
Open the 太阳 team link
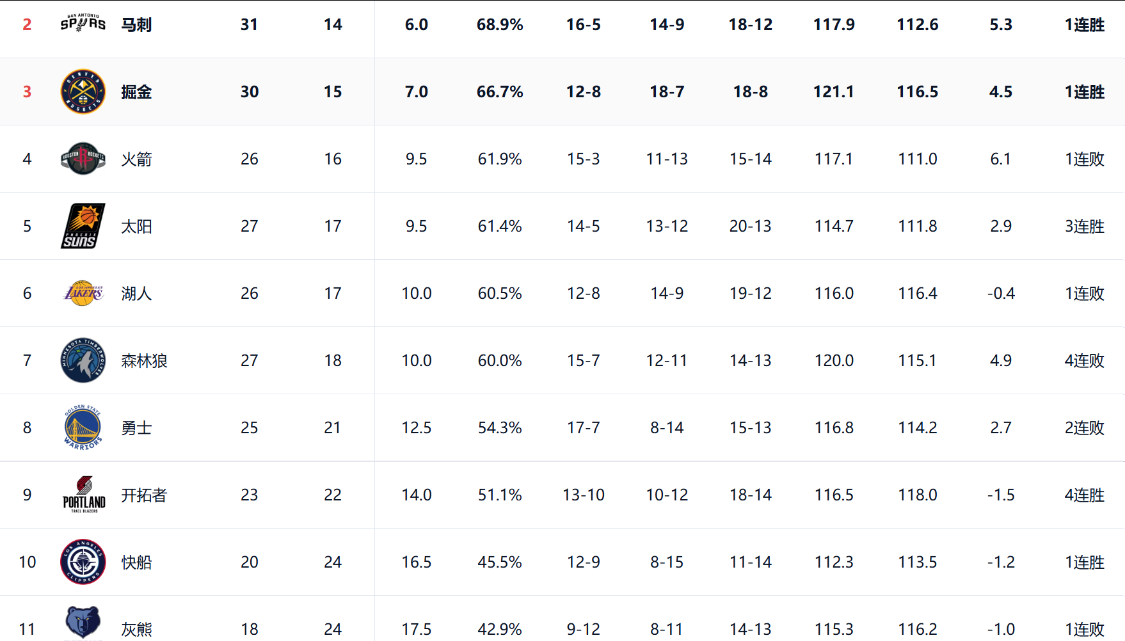[136, 226]
